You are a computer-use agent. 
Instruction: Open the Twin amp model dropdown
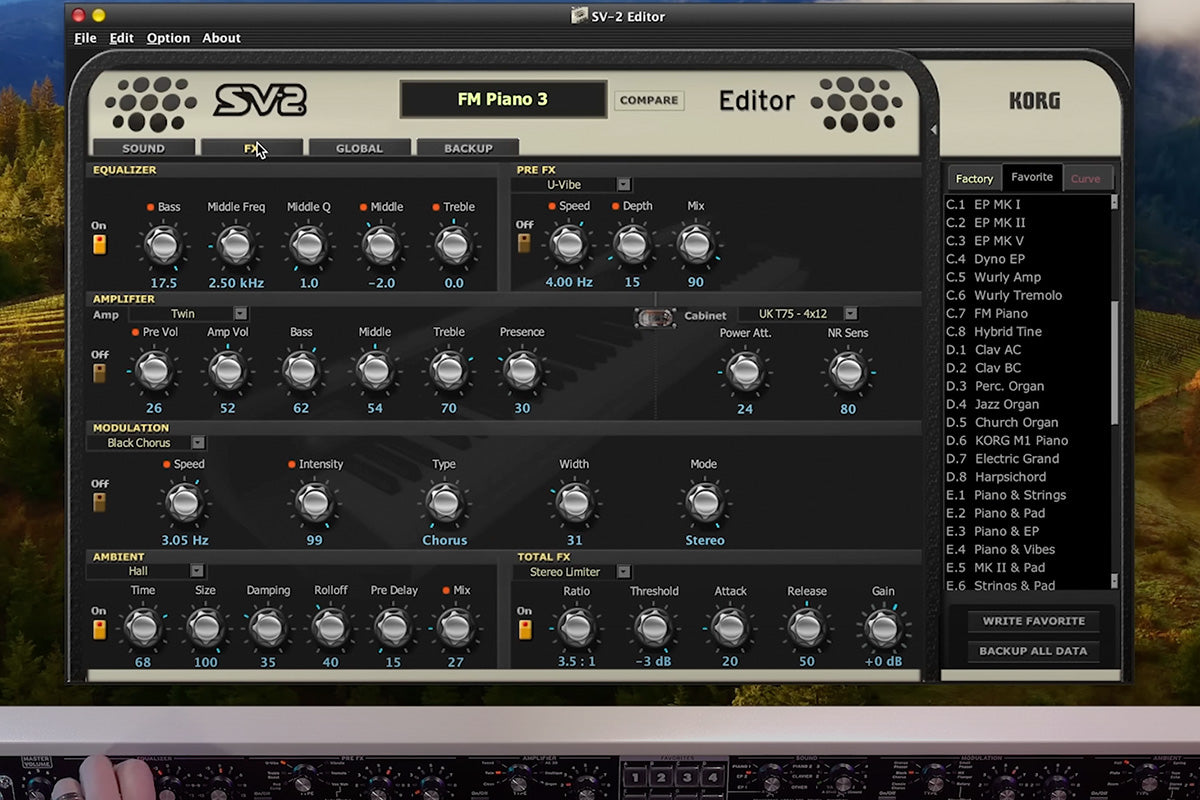240,314
